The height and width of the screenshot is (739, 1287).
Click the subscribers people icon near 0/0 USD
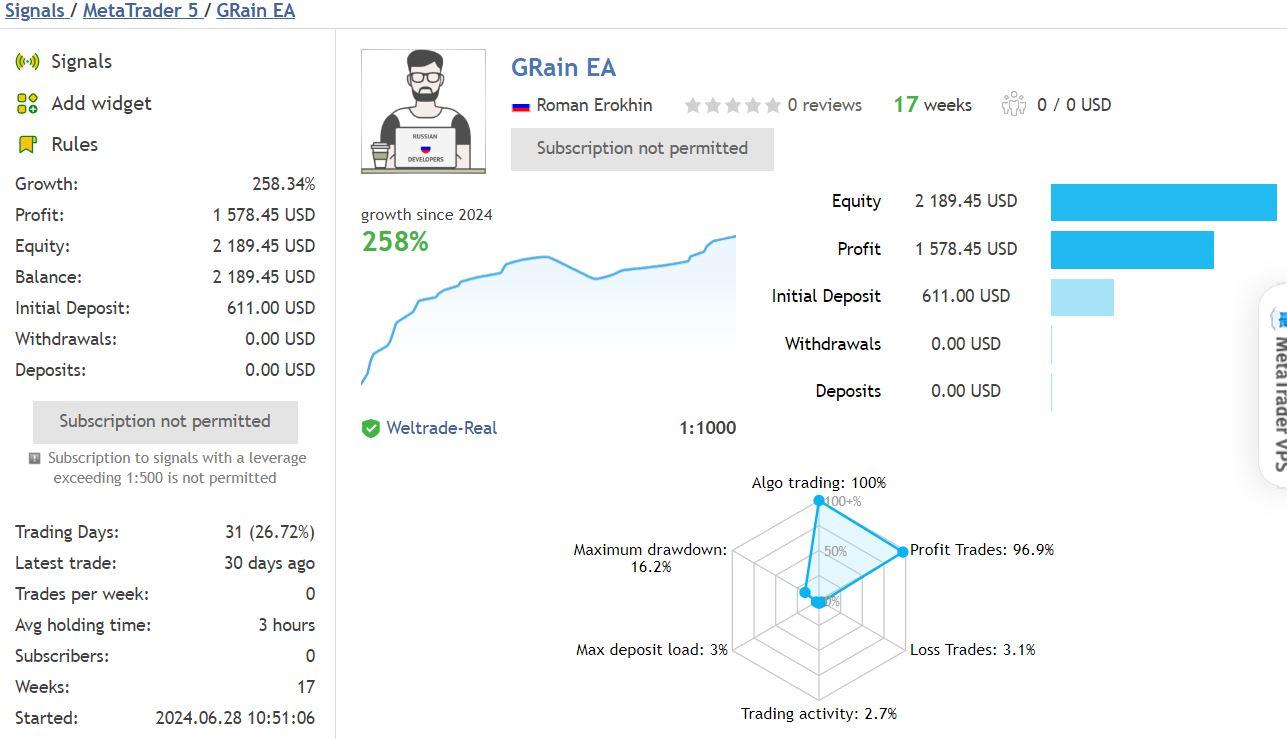tap(1015, 104)
